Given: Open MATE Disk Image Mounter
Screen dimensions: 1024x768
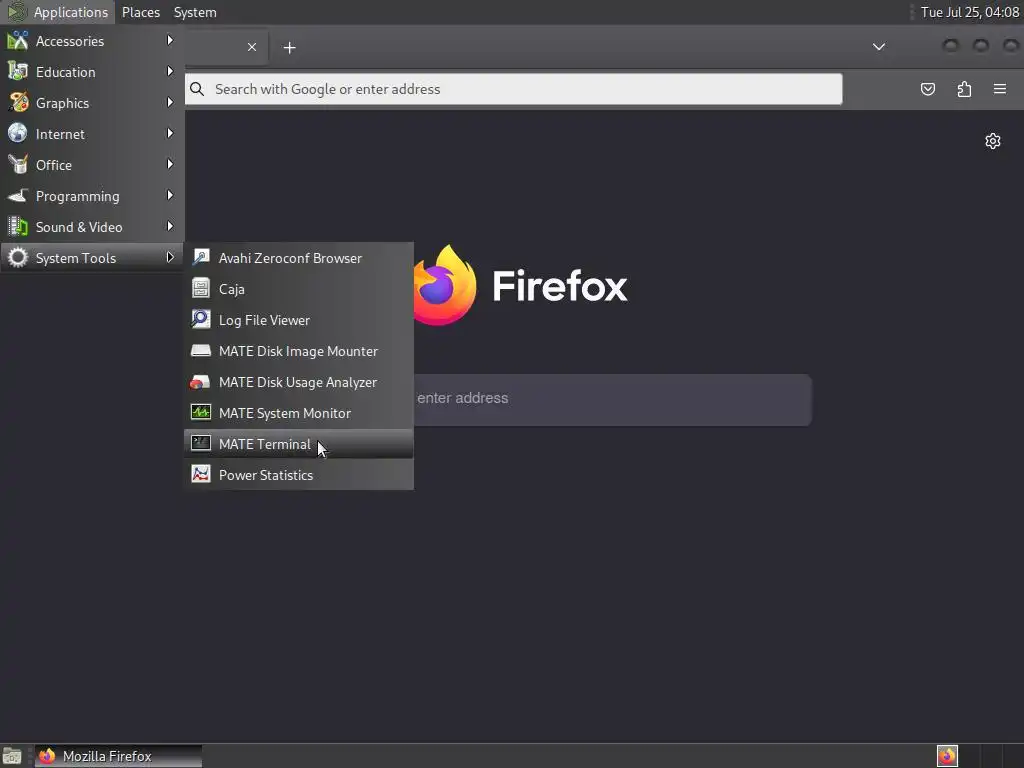Looking at the screenshot, I should pyautogui.click(x=299, y=351).
